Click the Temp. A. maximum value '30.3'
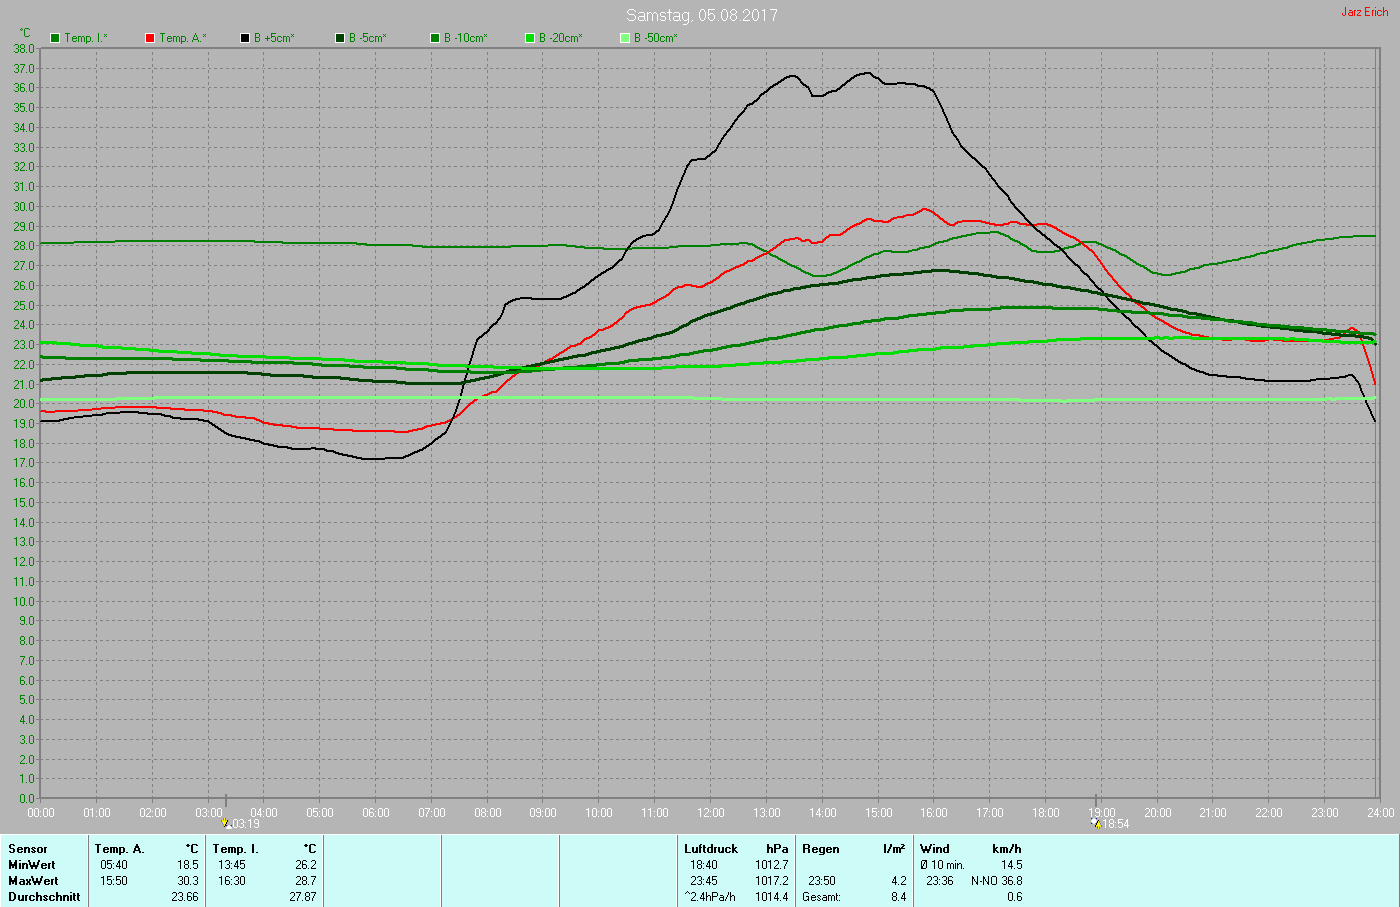This screenshot has height=907, width=1400. coord(188,881)
